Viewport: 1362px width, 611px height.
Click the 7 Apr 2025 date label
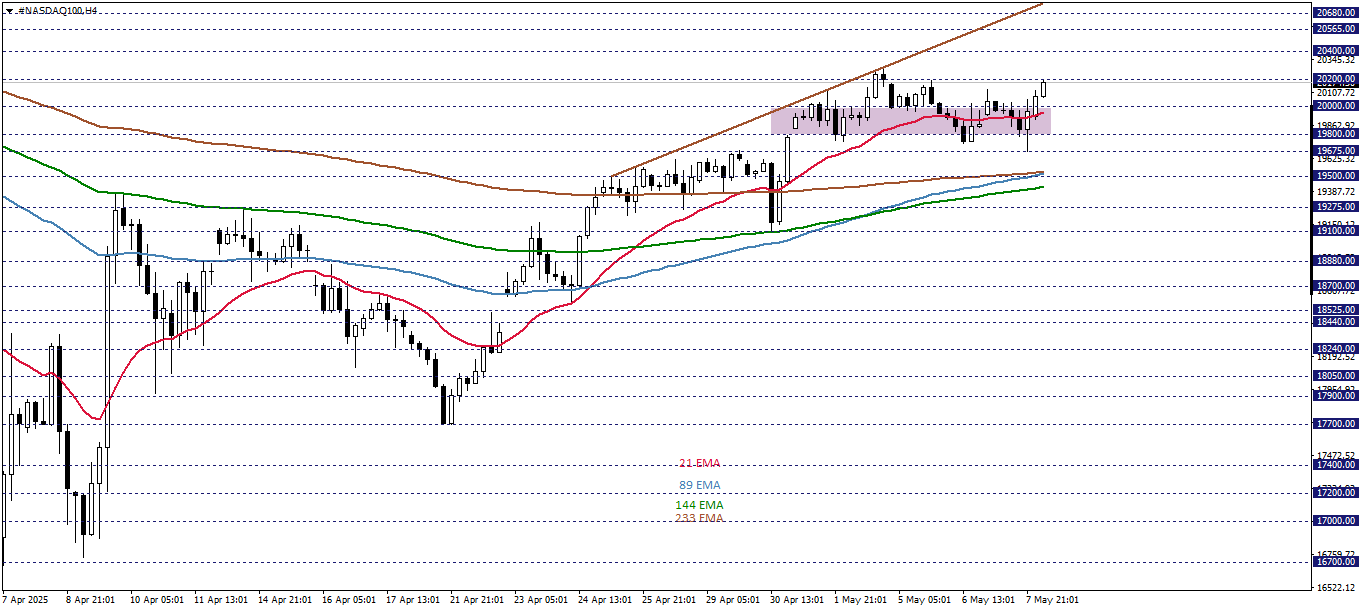[x=25, y=601]
